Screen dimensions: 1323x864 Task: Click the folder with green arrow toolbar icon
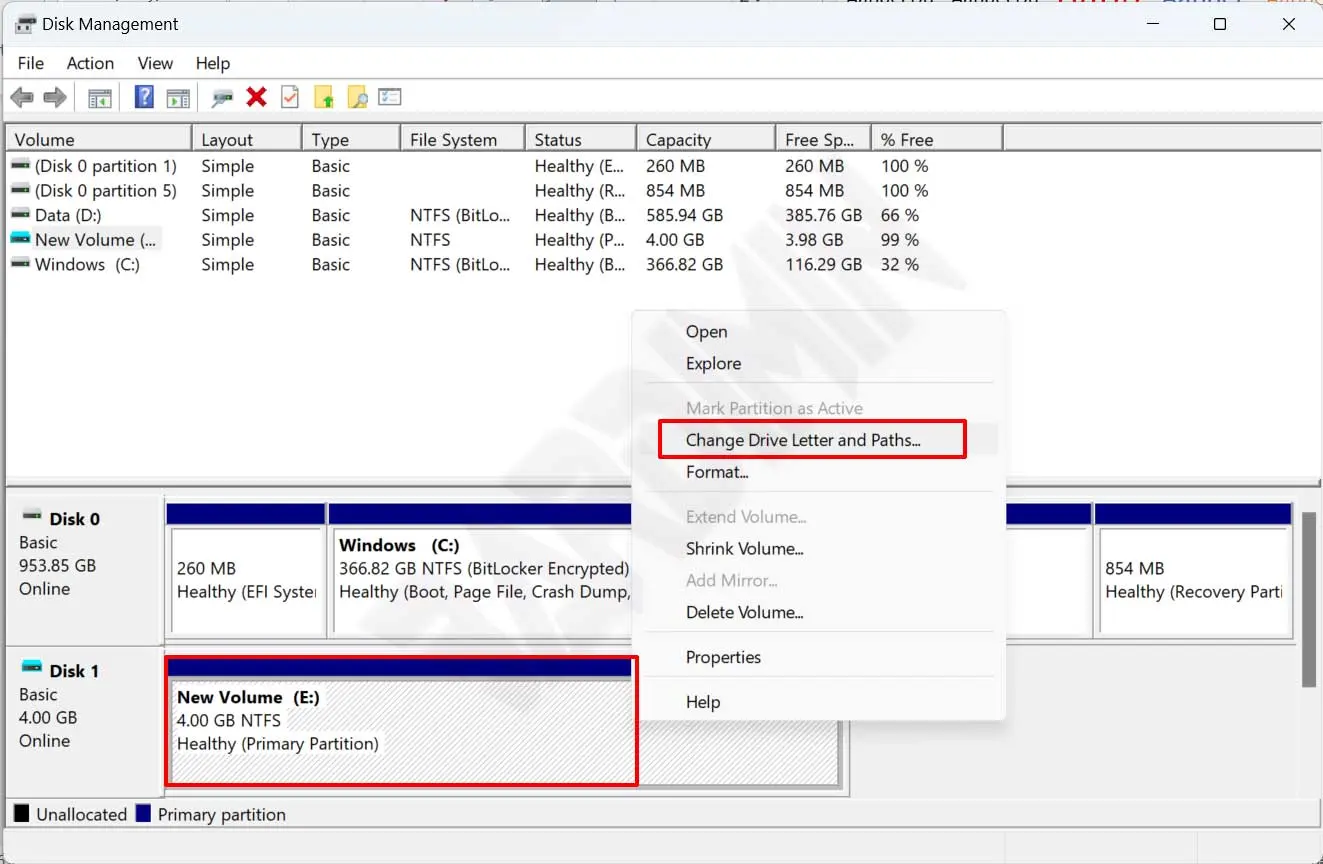[323, 97]
